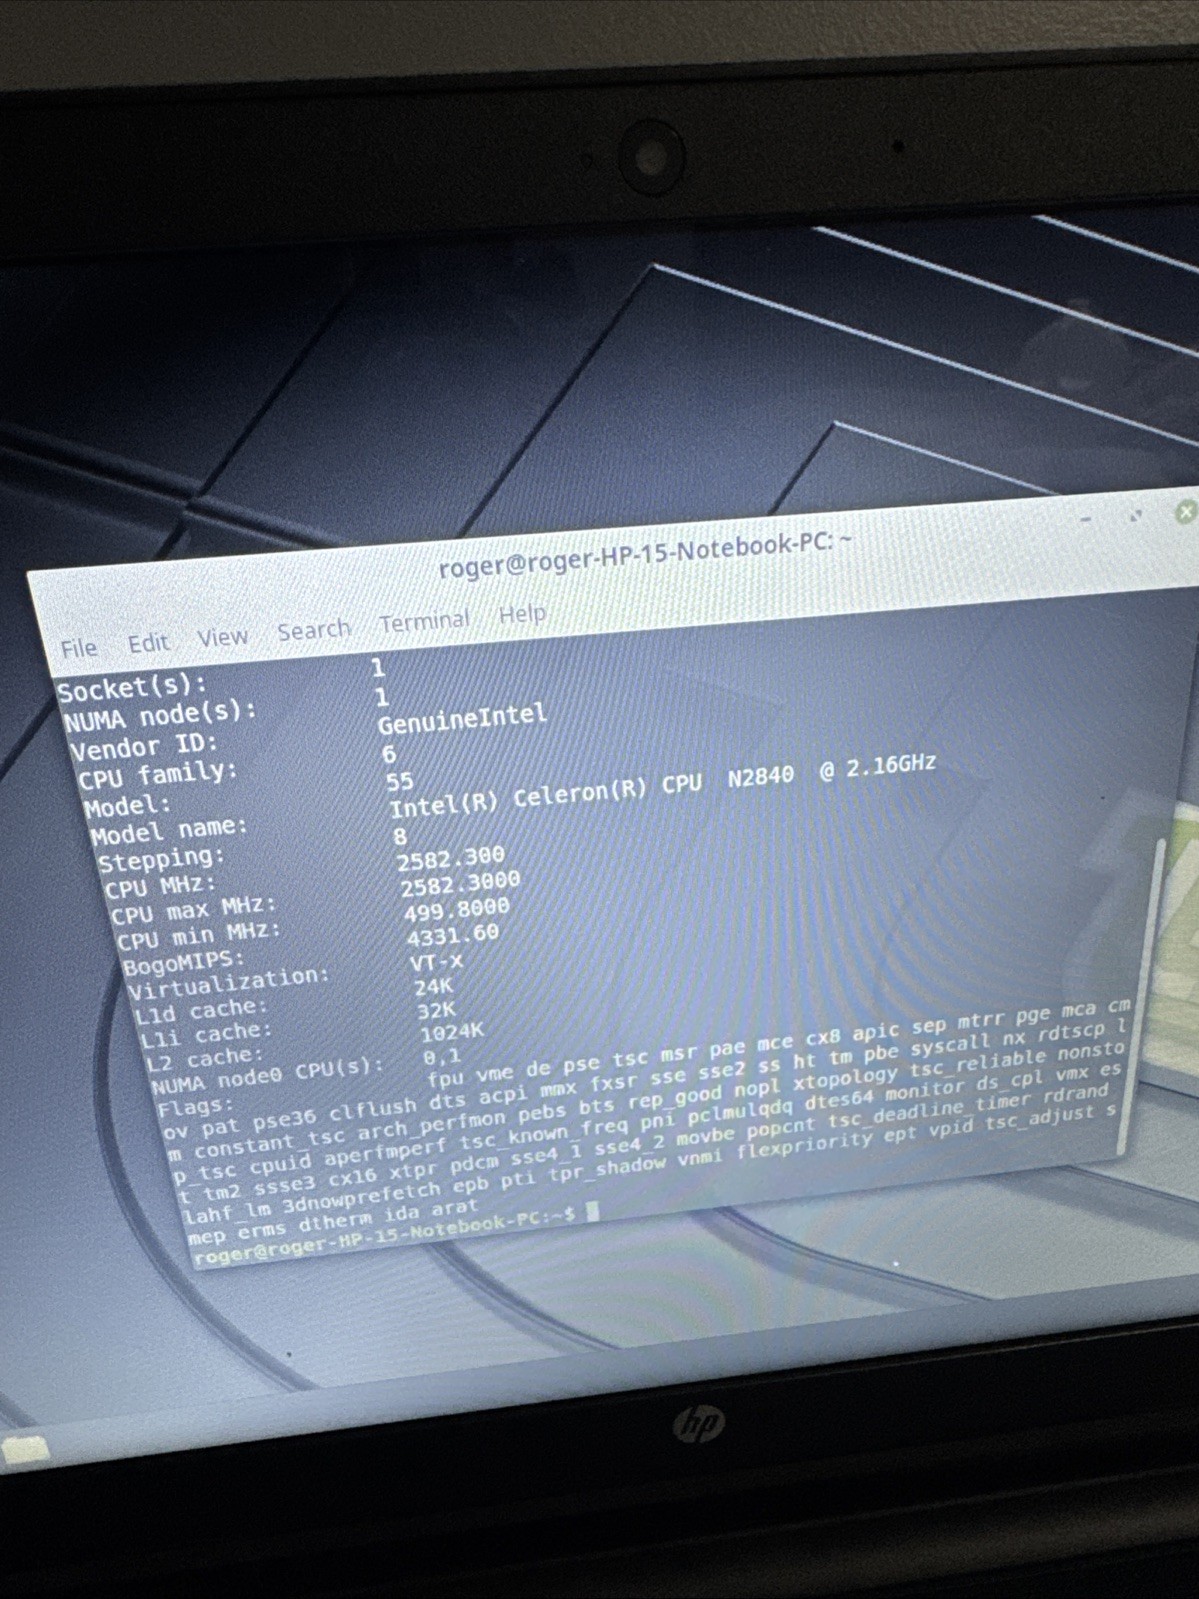The height and width of the screenshot is (1599, 1199).
Task: Open the Terminal menu
Action: click(x=424, y=621)
